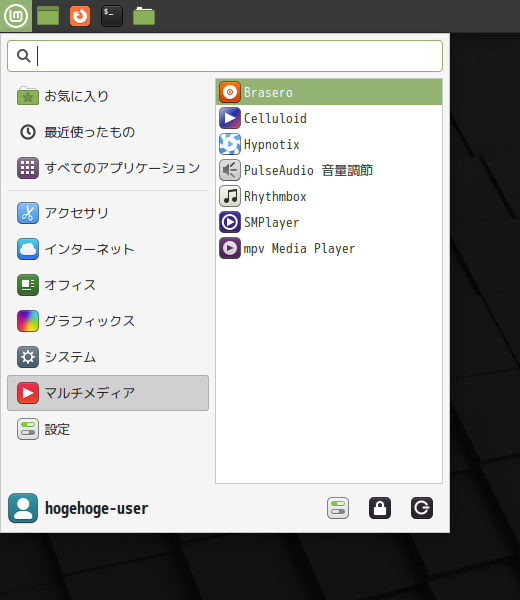Open the terminal from the panel
The width and height of the screenshot is (520, 600).
[112, 16]
